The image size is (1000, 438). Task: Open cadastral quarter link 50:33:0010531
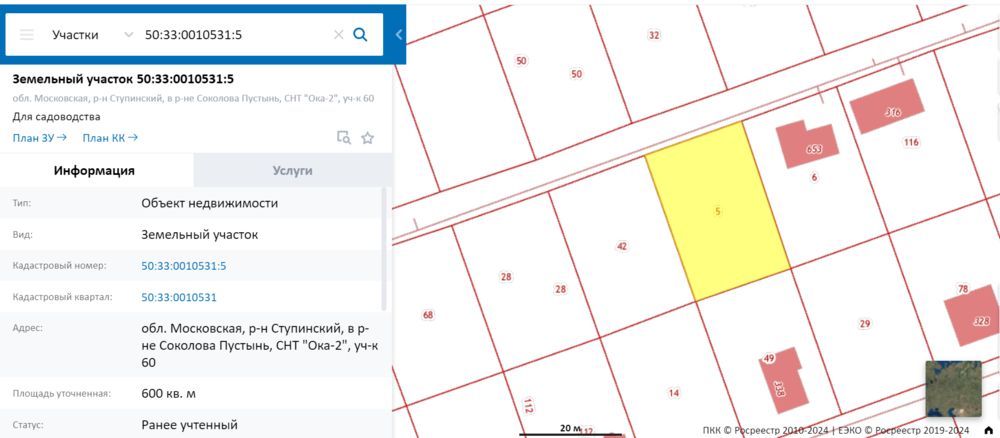coord(179,297)
